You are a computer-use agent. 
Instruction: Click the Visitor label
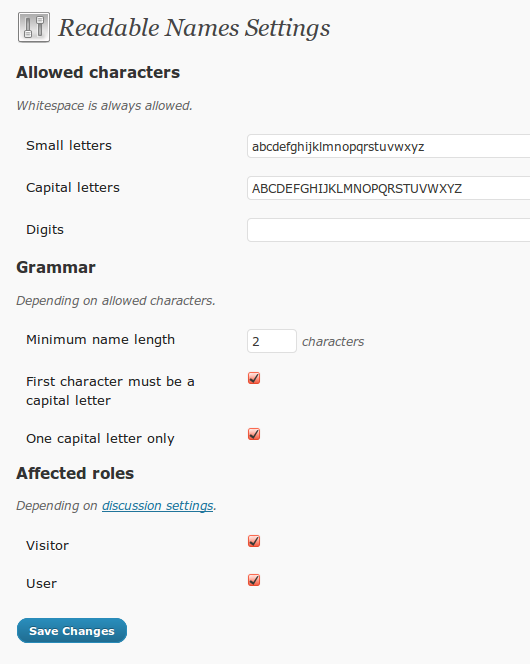pos(47,545)
